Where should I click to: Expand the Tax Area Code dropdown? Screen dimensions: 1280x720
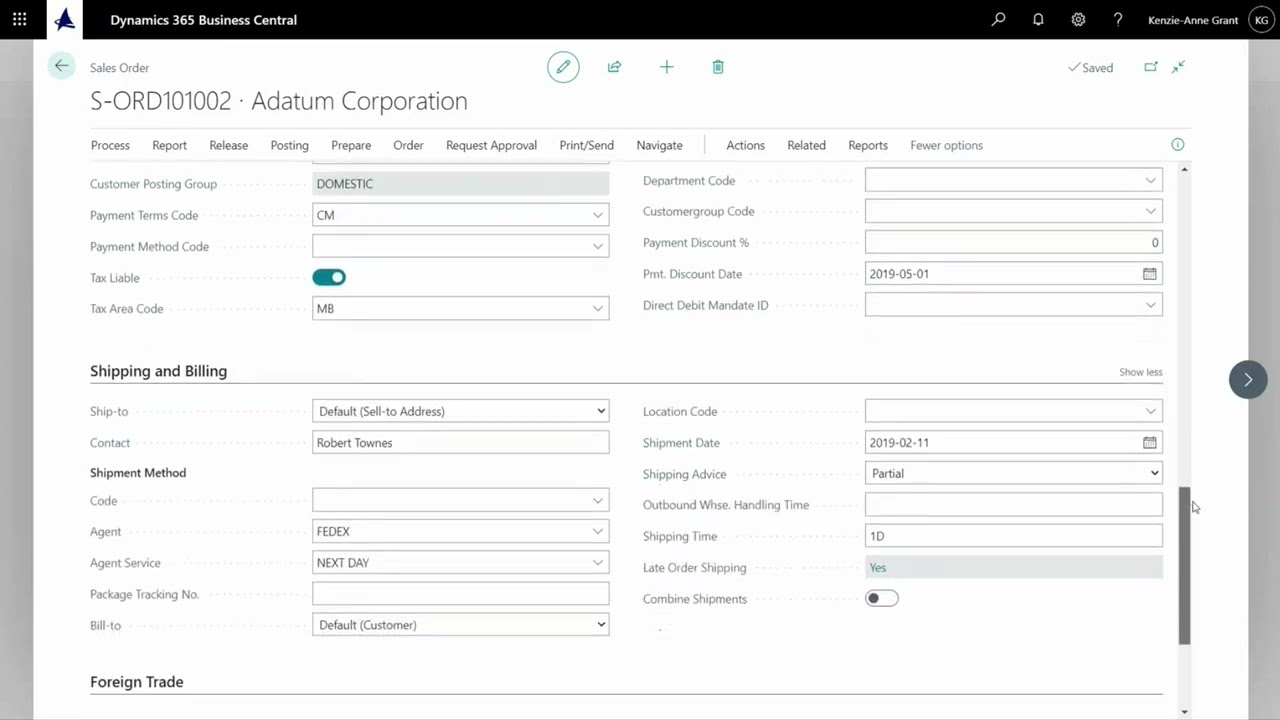(x=597, y=309)
